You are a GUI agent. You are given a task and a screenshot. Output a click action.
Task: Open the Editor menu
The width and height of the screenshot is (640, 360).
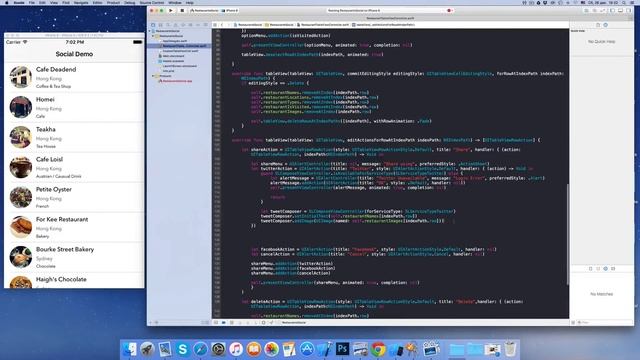click(98, 2)
